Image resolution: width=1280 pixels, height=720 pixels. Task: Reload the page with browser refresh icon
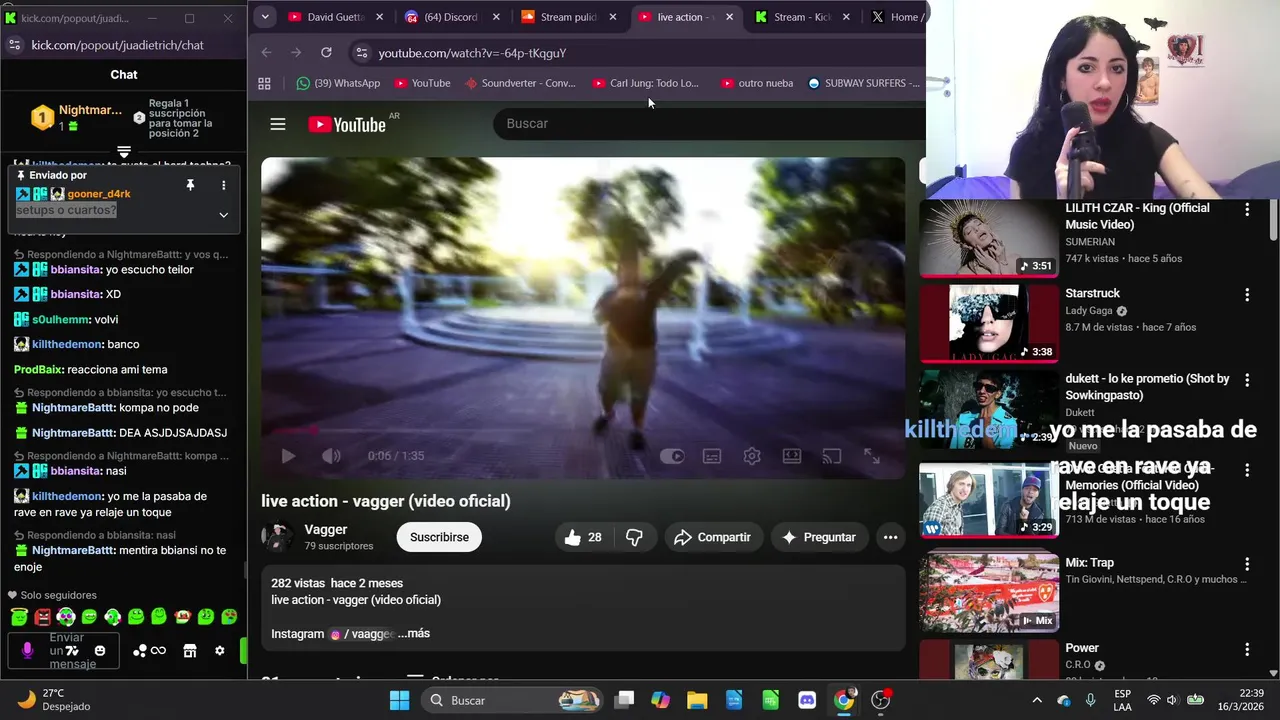pyautogui.click(x=326, y=52)
